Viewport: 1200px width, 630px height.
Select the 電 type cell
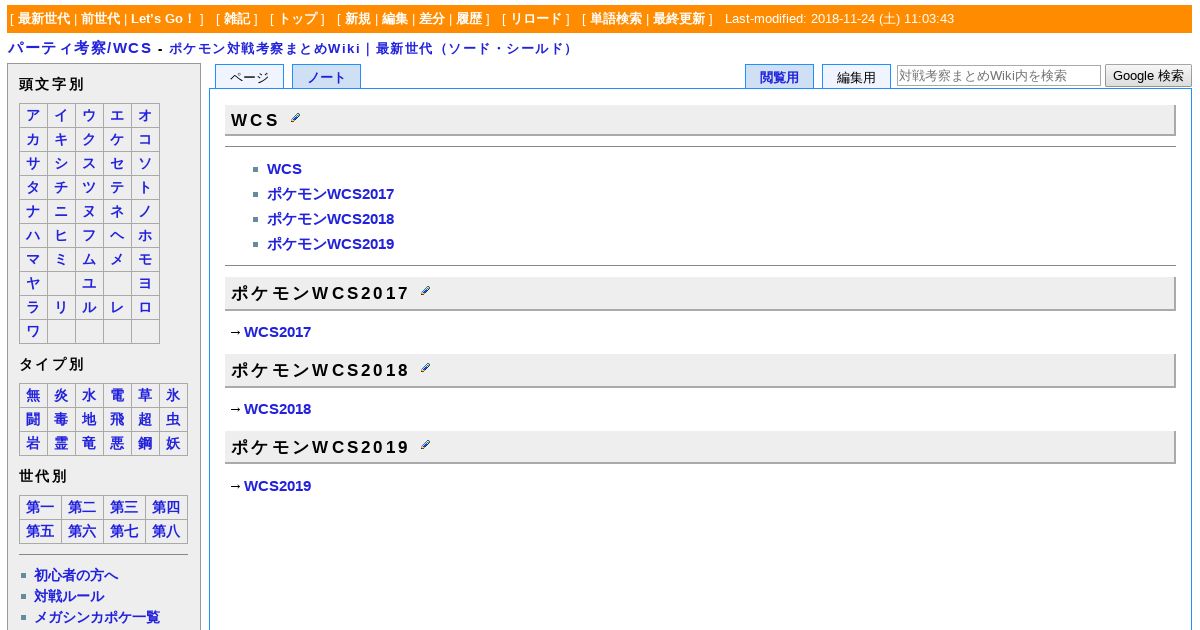[117, 396]
